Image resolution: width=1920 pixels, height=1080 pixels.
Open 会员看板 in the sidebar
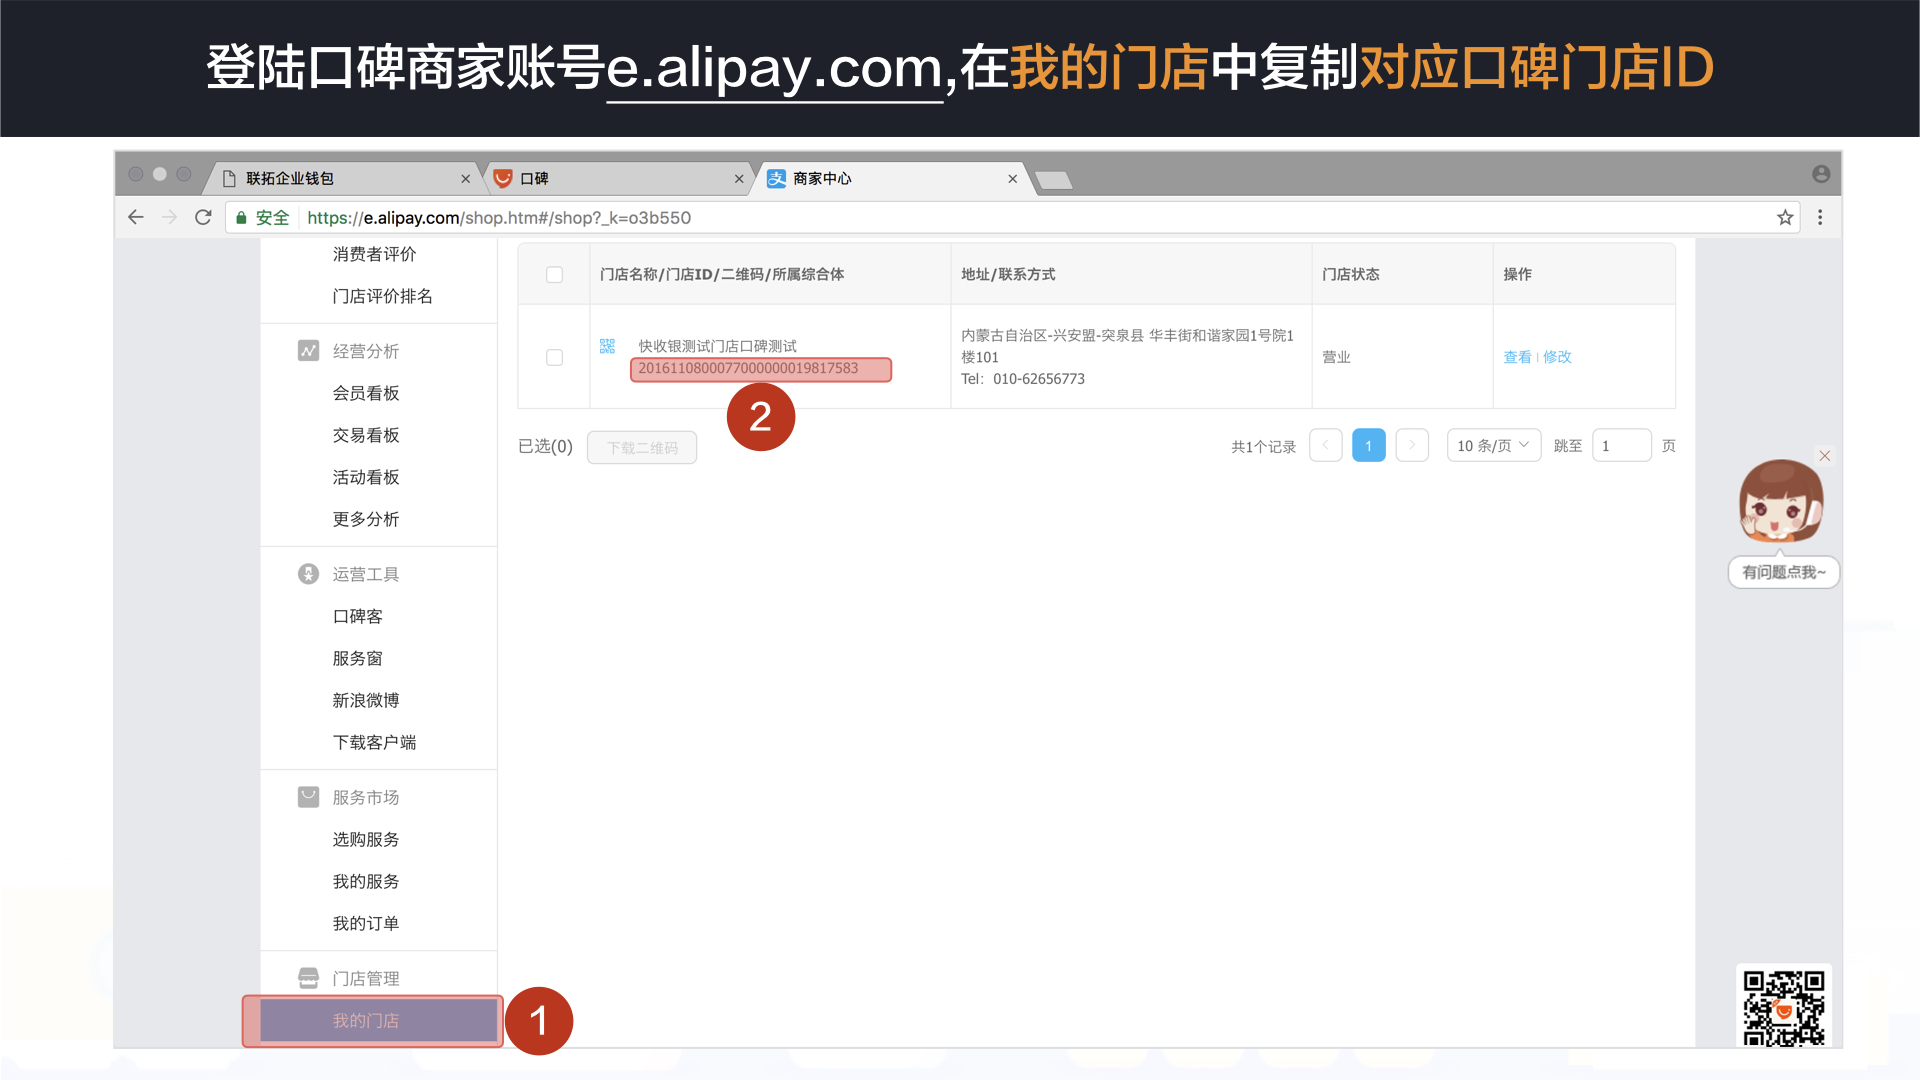366,393
